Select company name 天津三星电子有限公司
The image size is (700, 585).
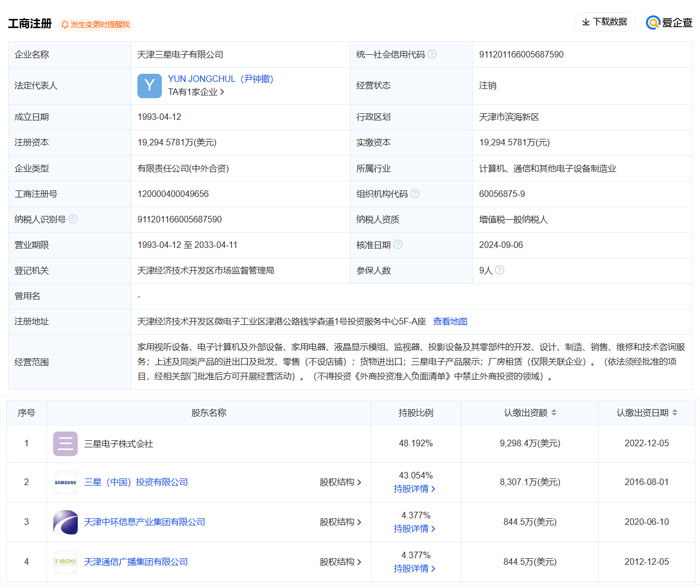tap(180, 54)
